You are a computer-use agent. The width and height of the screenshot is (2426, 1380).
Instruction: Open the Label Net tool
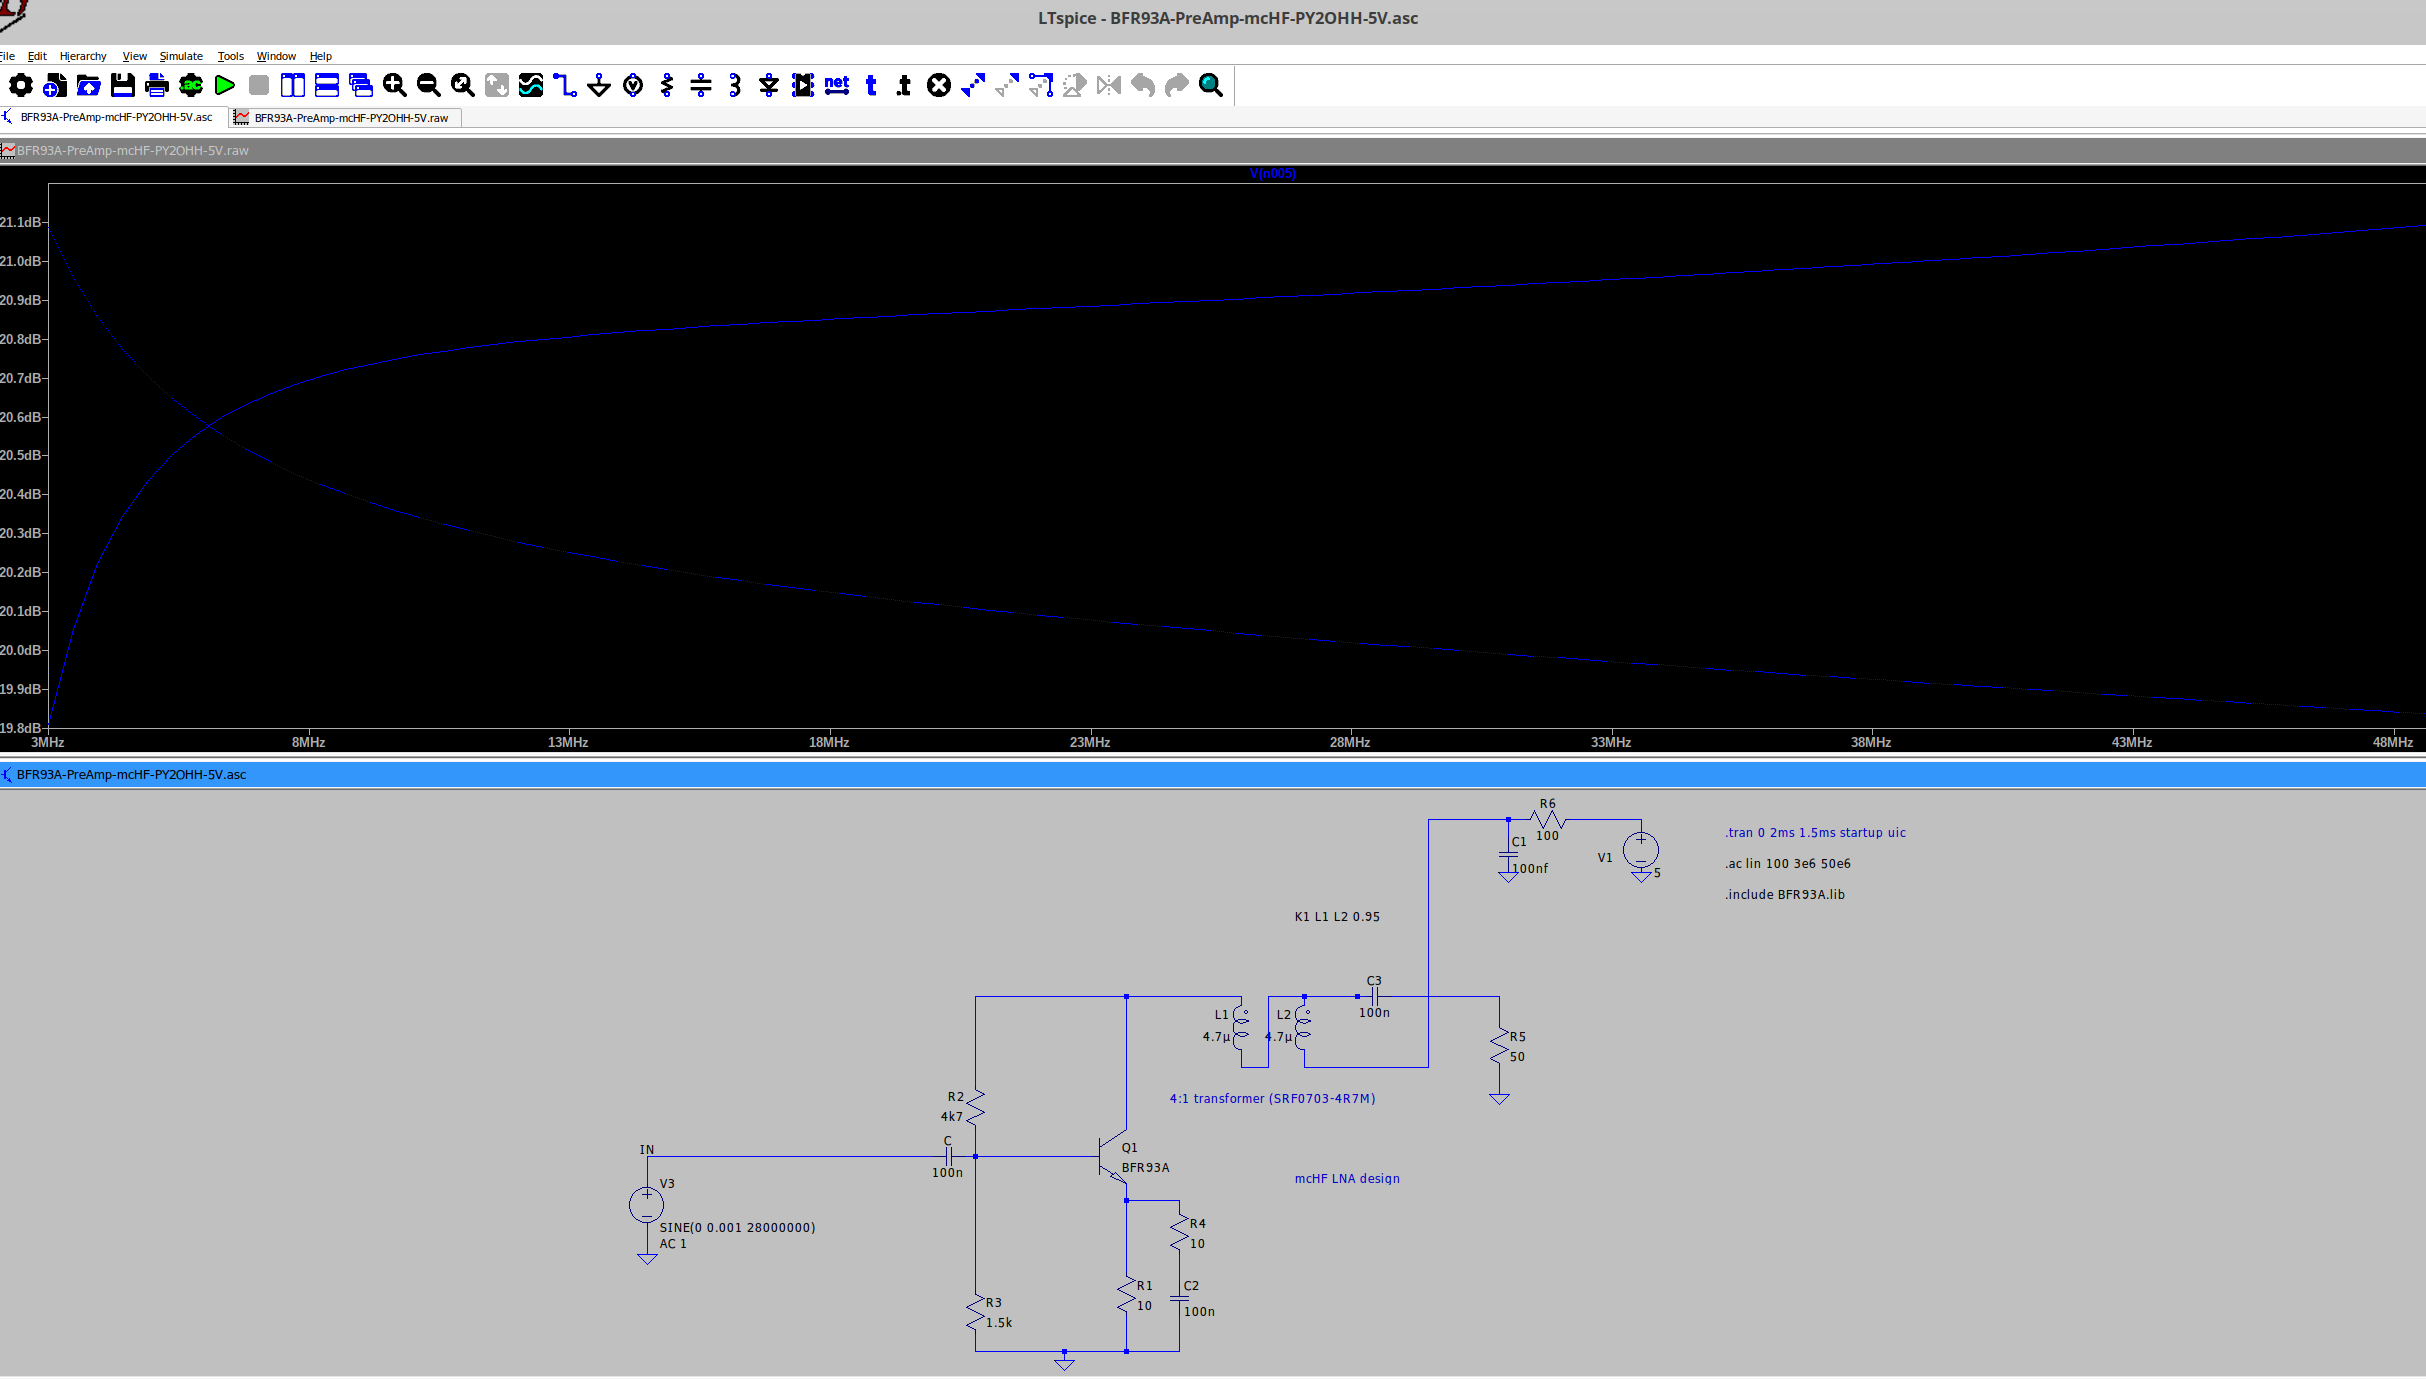[x=836, y=86]
